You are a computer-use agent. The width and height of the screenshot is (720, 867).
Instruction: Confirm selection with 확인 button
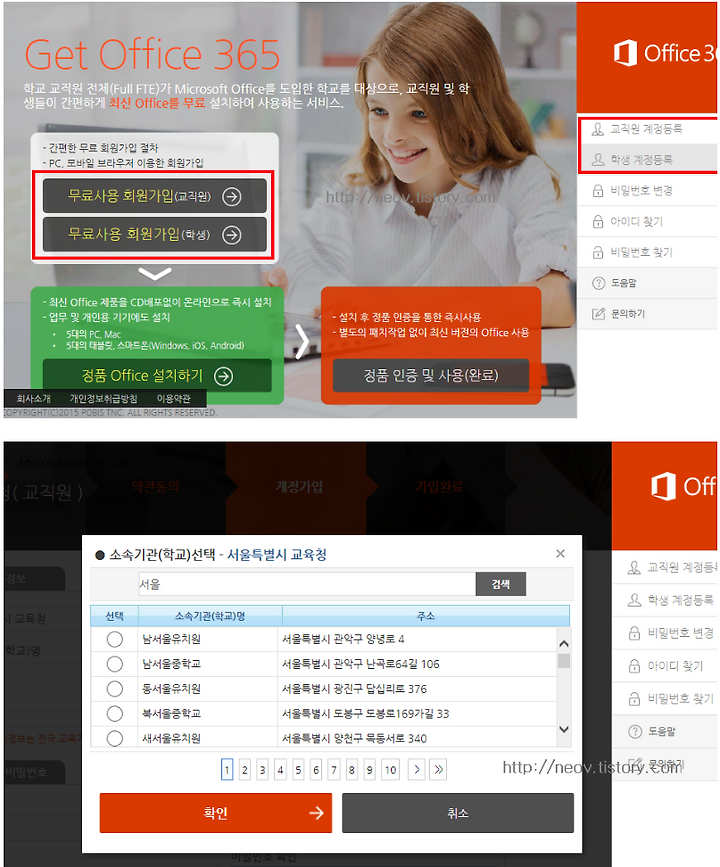point(216,813)
